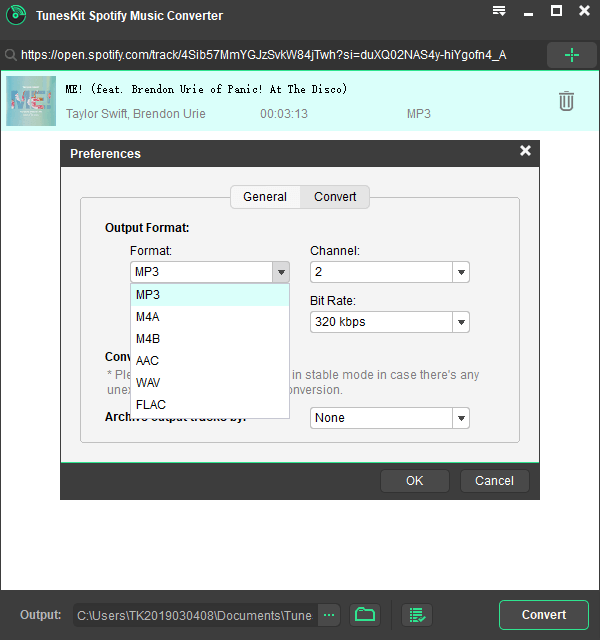Open output folder with folder icon
The height and width of the screenshot is (640, 600).
click(x=365, y=615)
